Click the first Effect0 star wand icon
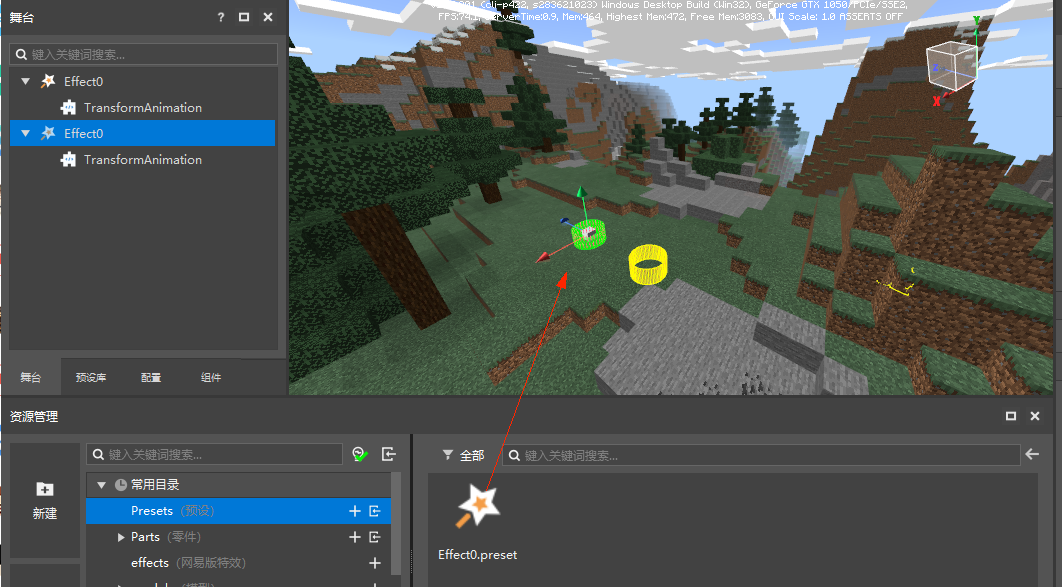This screenshot has width=1062, height=587. [48, 81]
